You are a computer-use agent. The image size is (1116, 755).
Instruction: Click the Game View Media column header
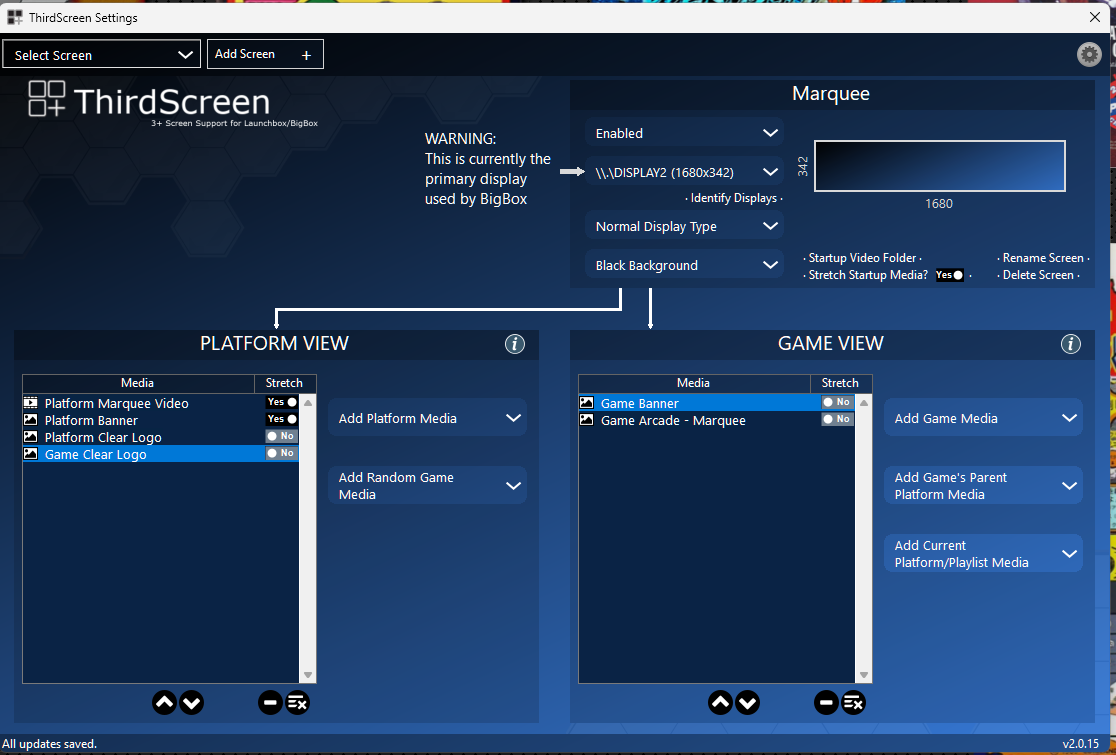point(694,383)
